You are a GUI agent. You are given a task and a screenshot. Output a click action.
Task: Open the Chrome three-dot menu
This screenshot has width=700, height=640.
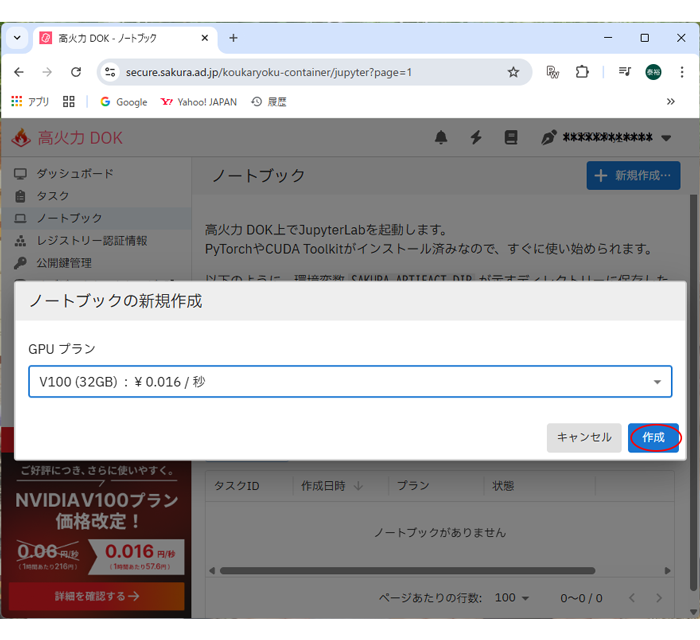pyautogui.click(x=682, y=72)
